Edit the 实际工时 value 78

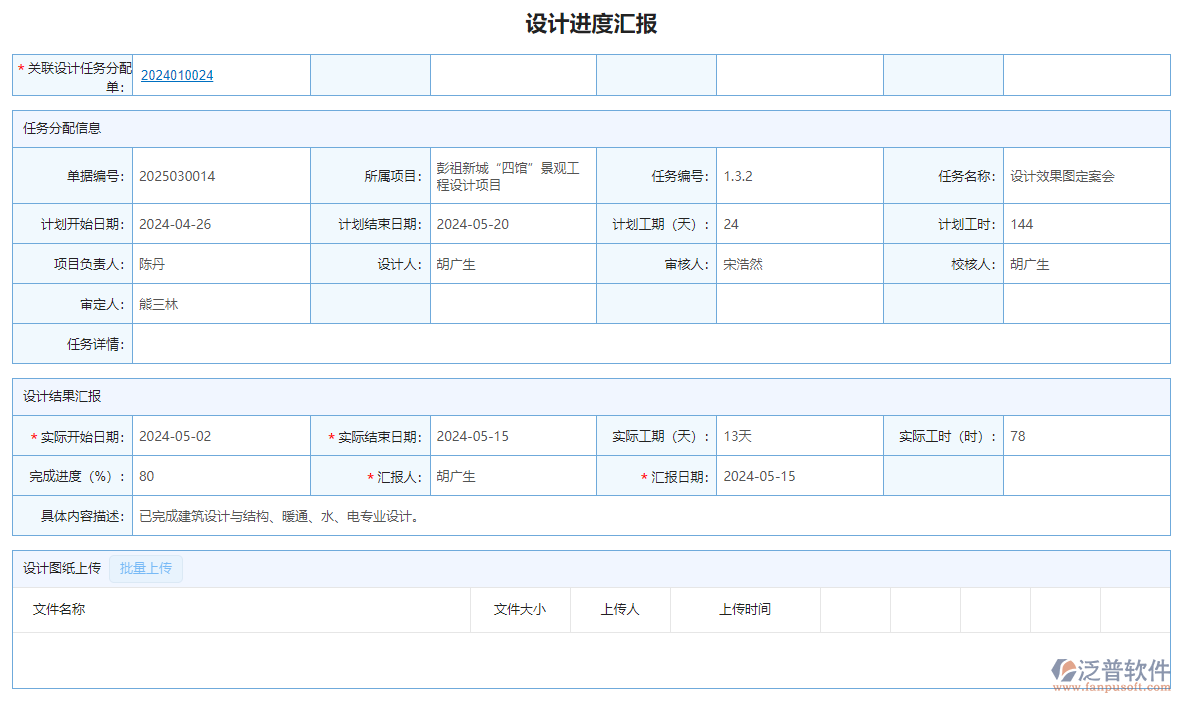1085,437
